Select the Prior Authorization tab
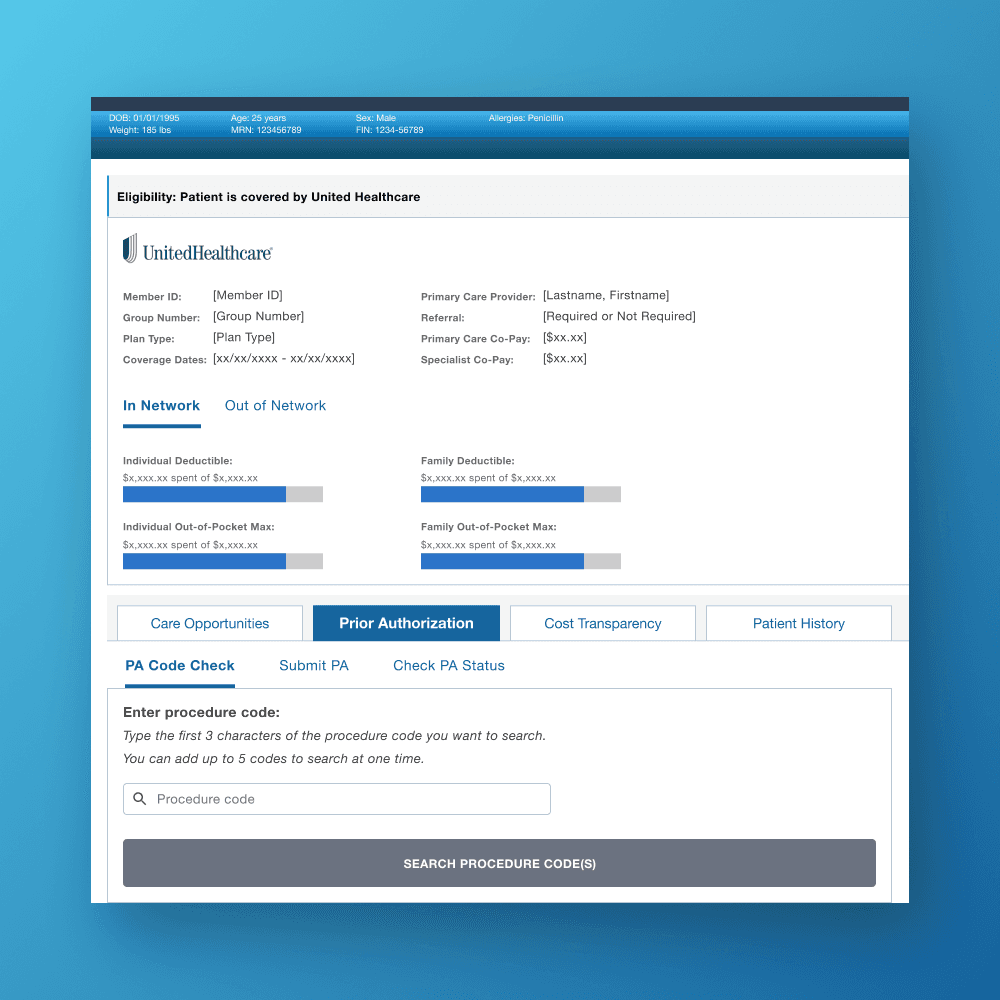 click(x=406, y=623)
